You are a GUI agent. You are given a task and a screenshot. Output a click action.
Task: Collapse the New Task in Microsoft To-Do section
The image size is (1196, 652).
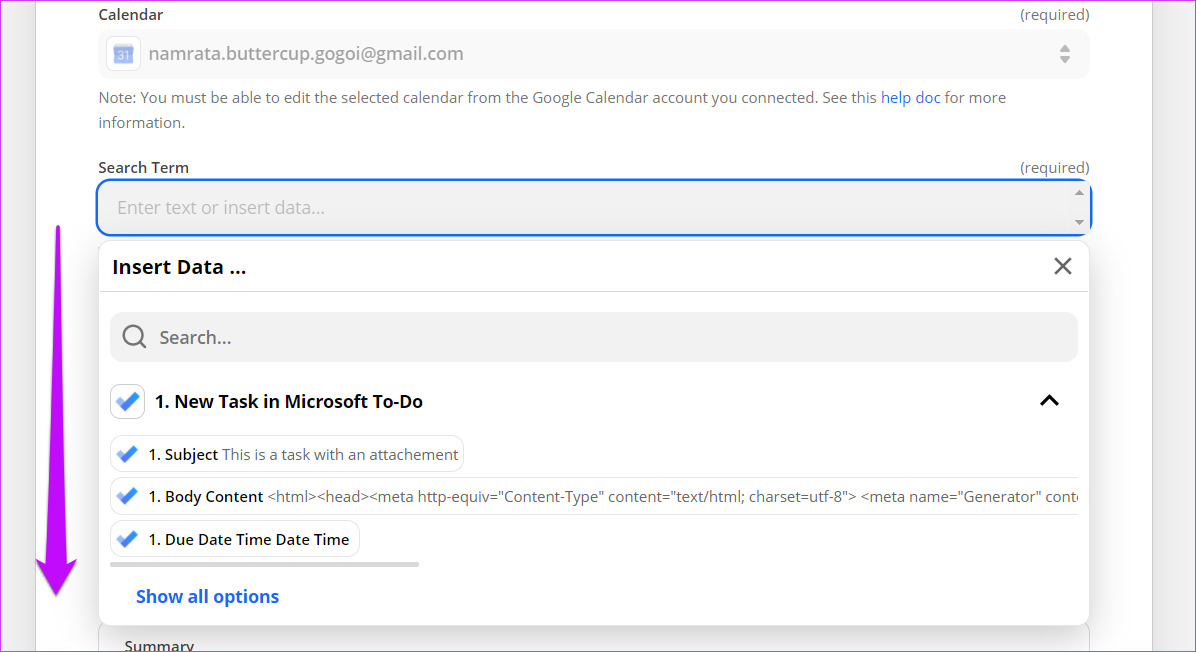[x=1049, y=400]
